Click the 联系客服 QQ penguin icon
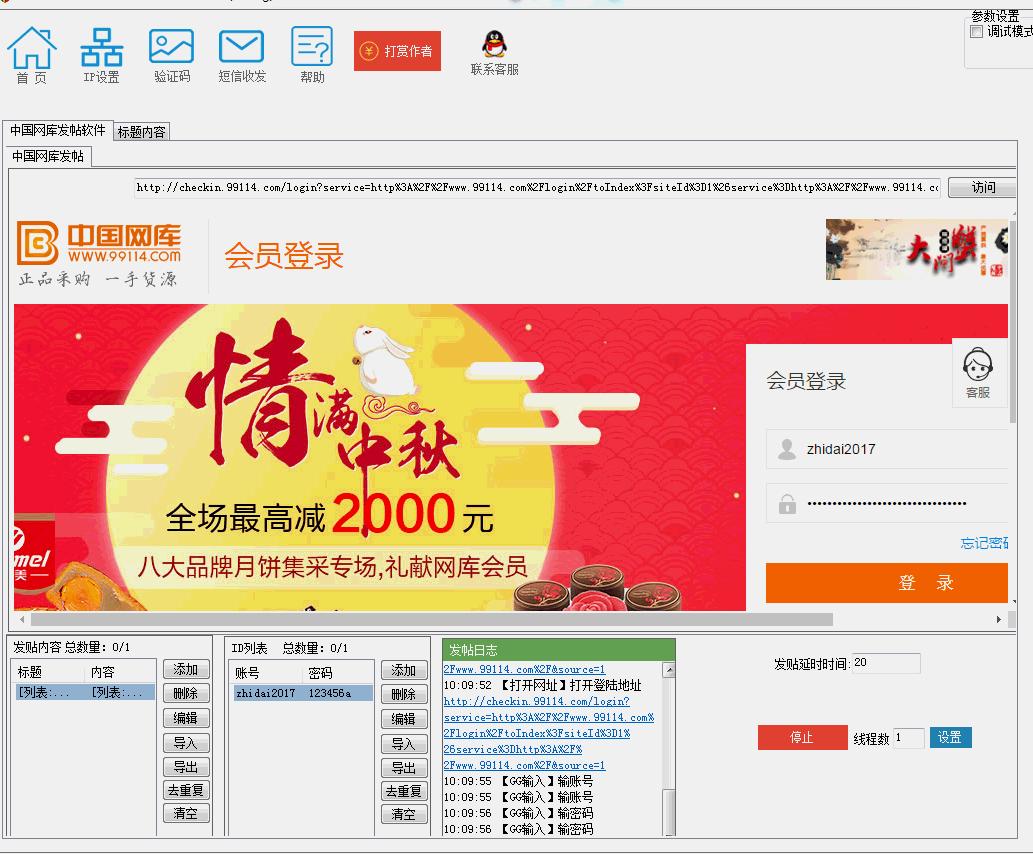The height and width of the screenshot is (854, 1033). coord(494,53)
